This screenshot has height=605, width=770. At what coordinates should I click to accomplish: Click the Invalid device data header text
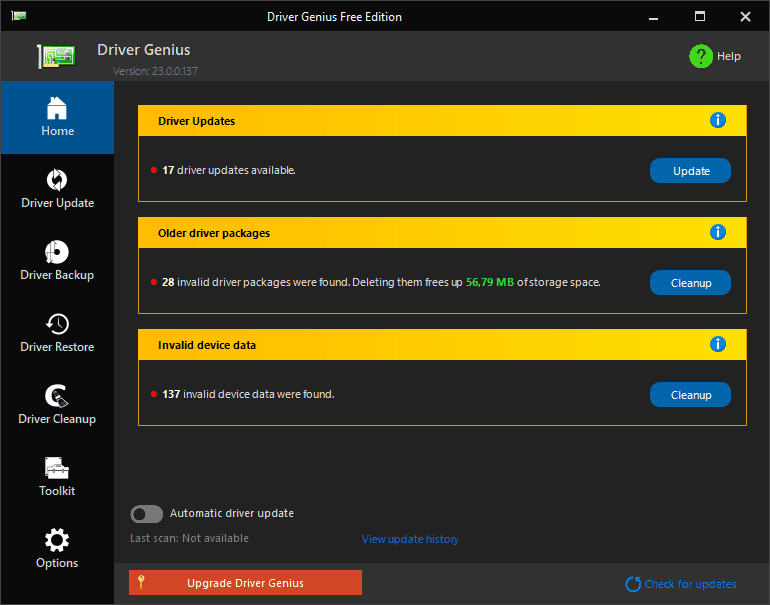pos(207,345)
